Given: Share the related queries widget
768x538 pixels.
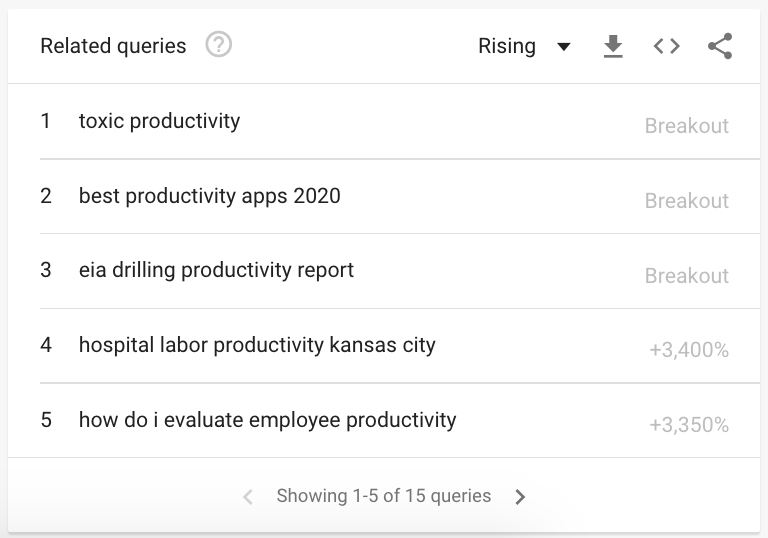Looking at the screenshot, I should coord(720,46).
